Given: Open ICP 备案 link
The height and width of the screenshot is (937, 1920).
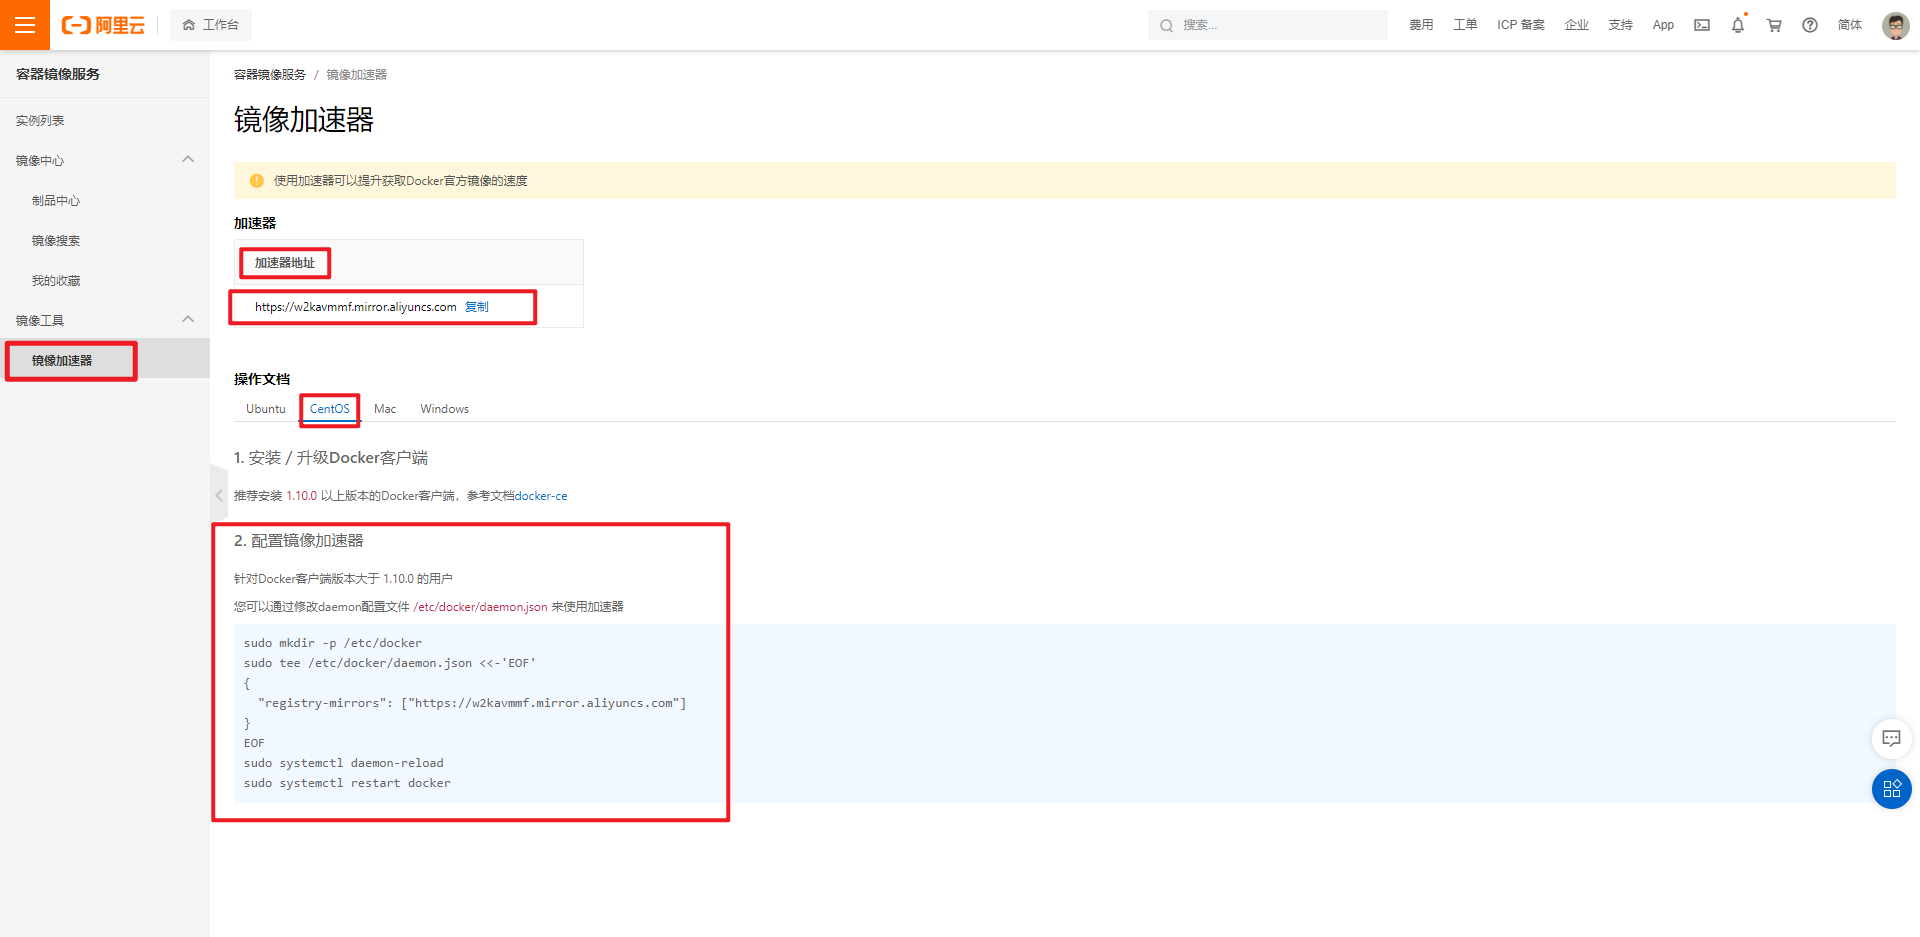Looking at the screenshot, I should [1521, 25].
